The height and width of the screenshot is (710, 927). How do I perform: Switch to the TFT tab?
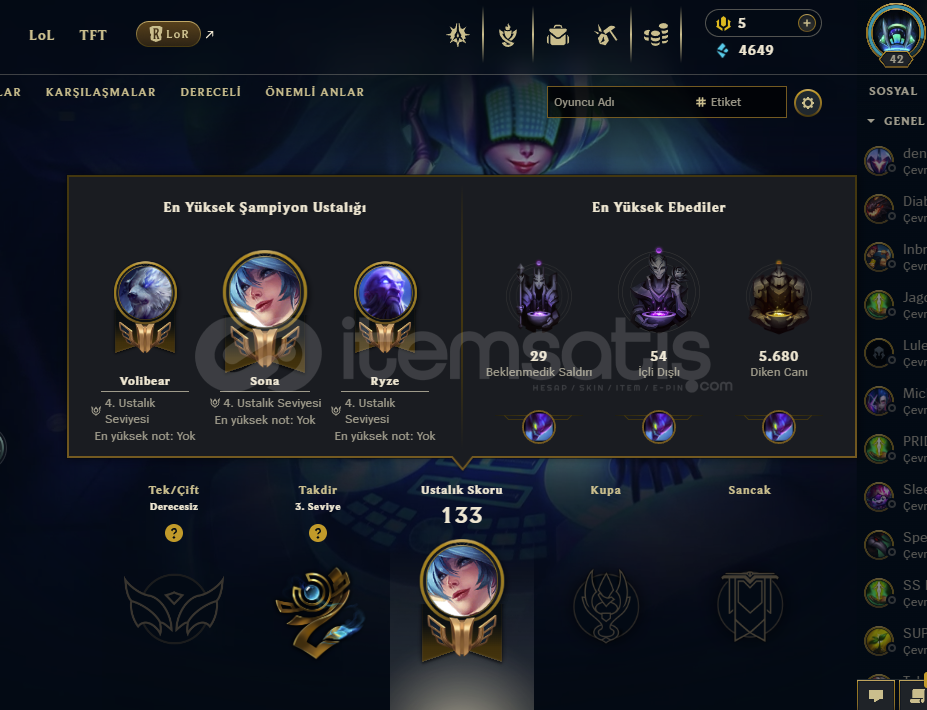point(93,35)
